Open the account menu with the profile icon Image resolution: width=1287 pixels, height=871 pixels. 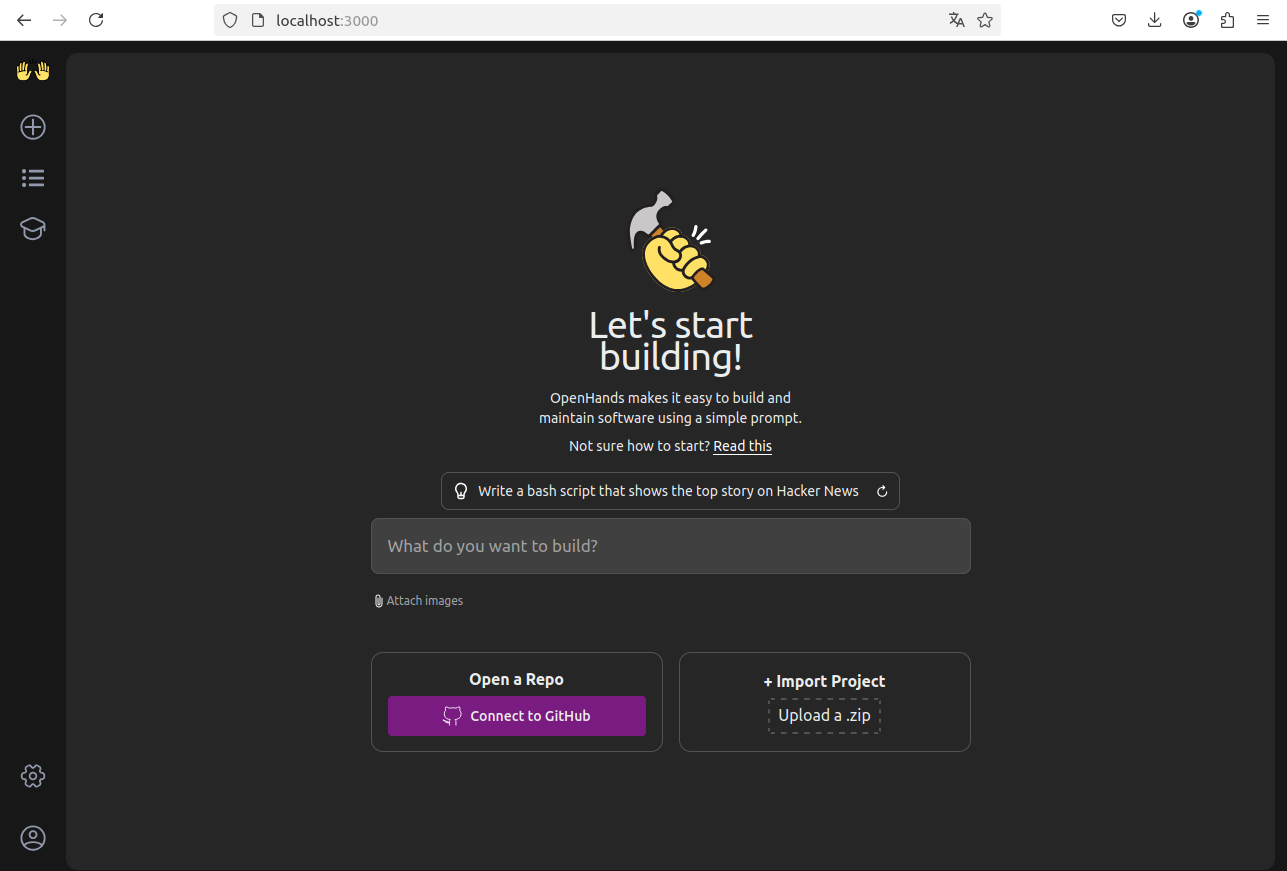[x=32, y=838]
